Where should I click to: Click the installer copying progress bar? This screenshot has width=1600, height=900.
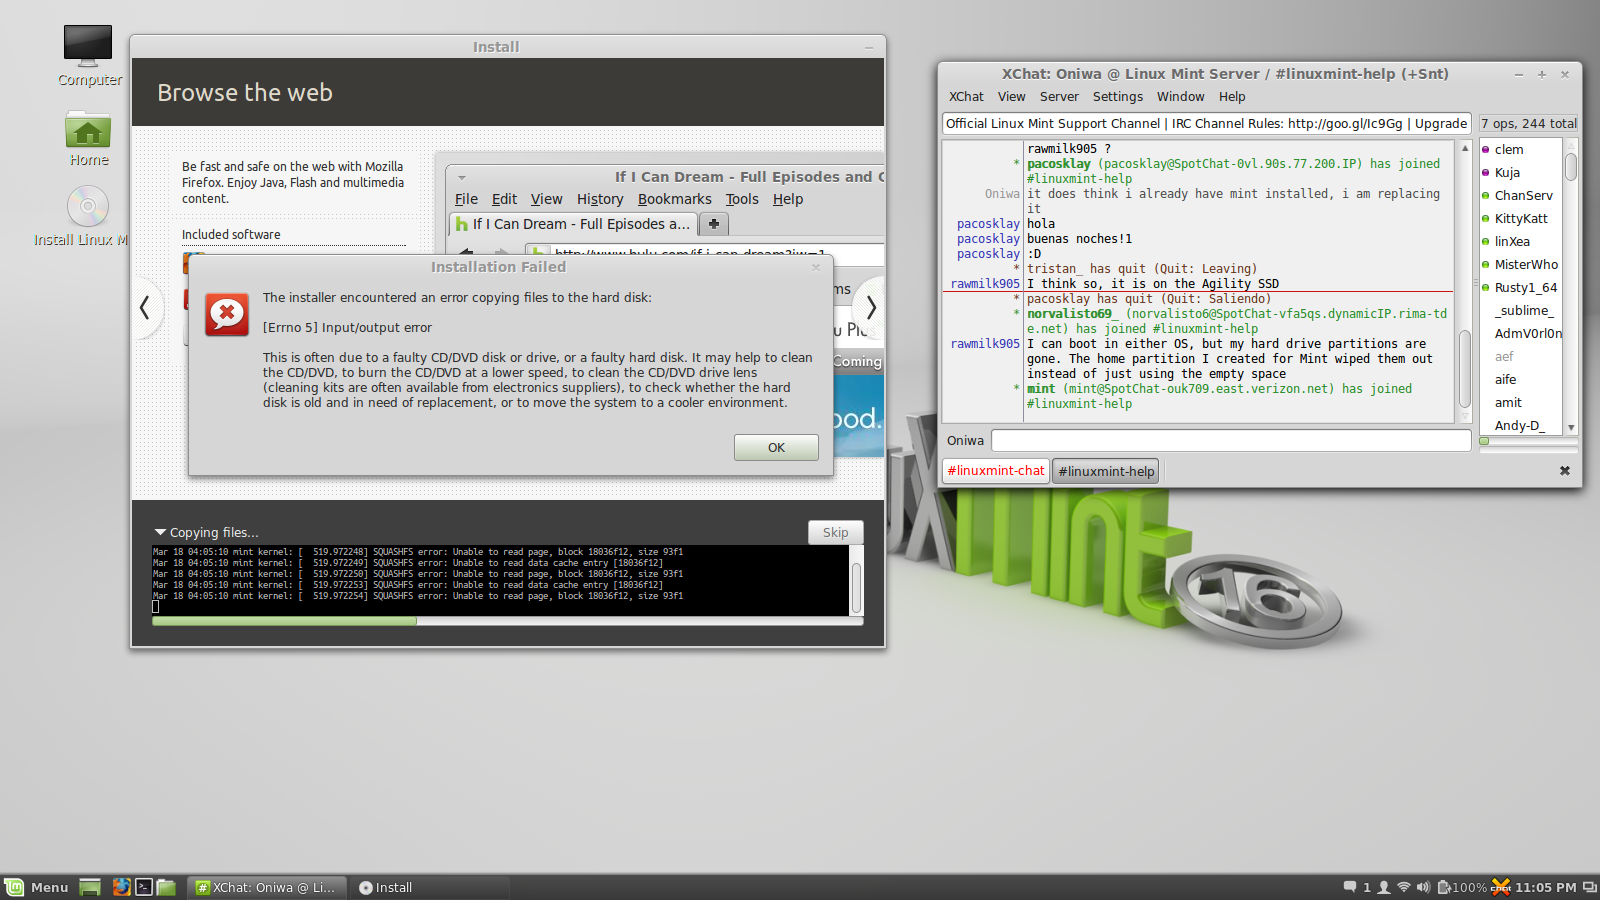point(507,621)
